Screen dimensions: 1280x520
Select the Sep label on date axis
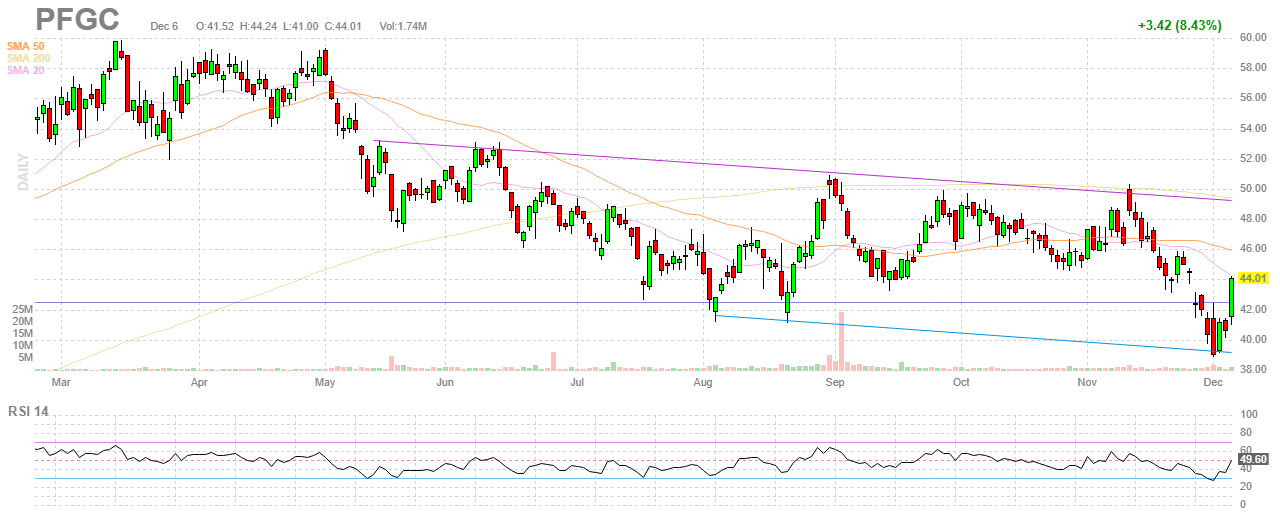[835, 382]
